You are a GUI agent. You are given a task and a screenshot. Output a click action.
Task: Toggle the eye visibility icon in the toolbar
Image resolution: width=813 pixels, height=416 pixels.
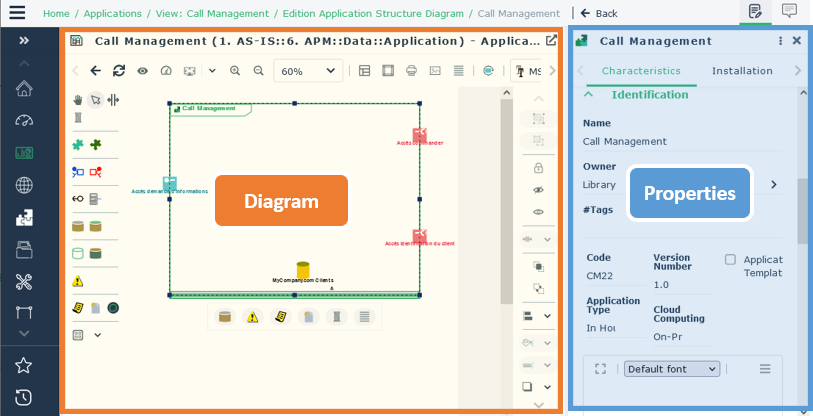(142, 71)
